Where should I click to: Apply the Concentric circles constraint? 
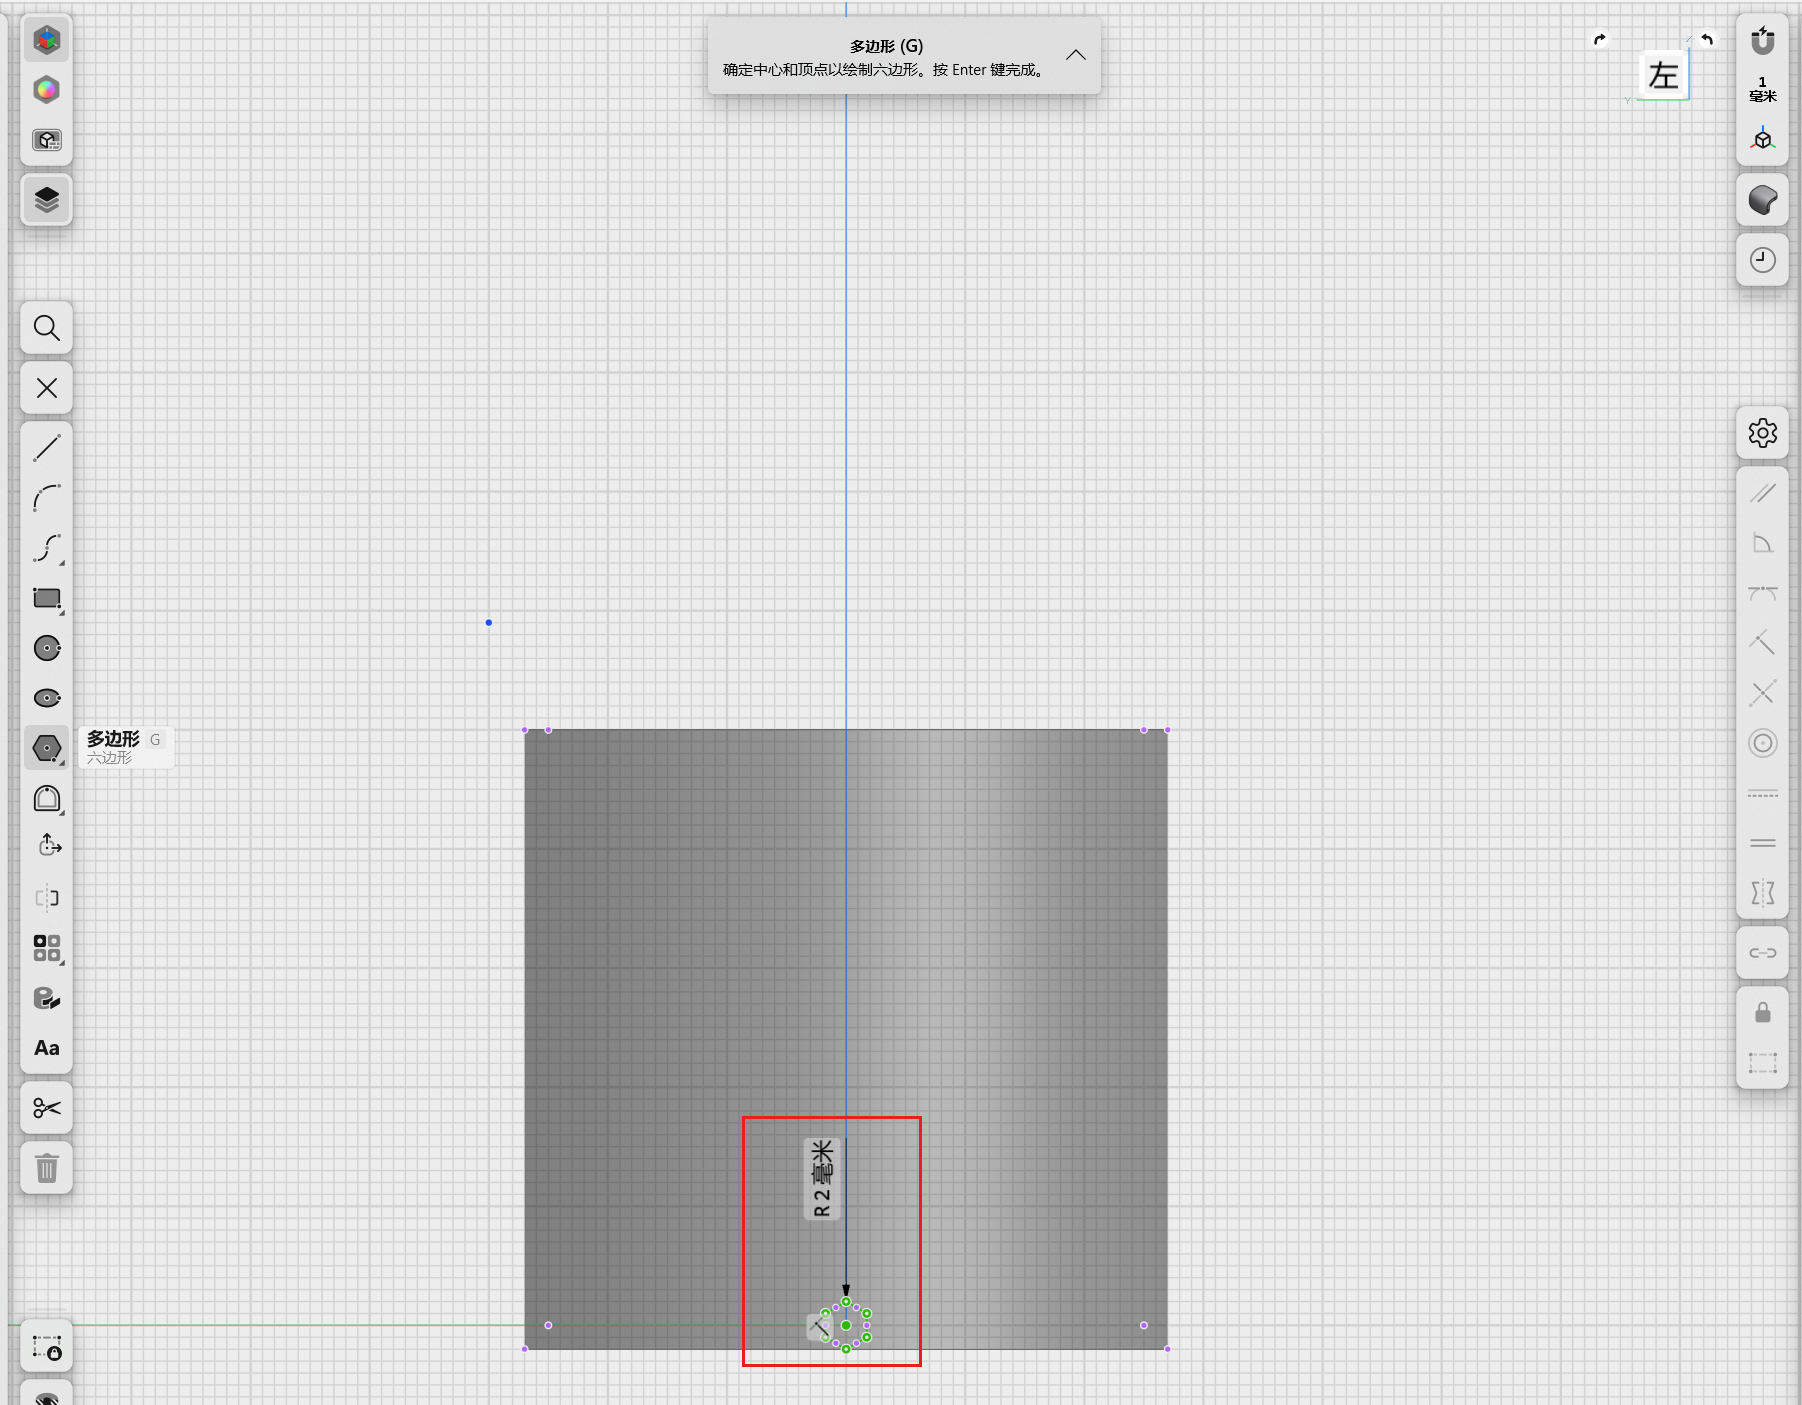tap(1763, 743)
